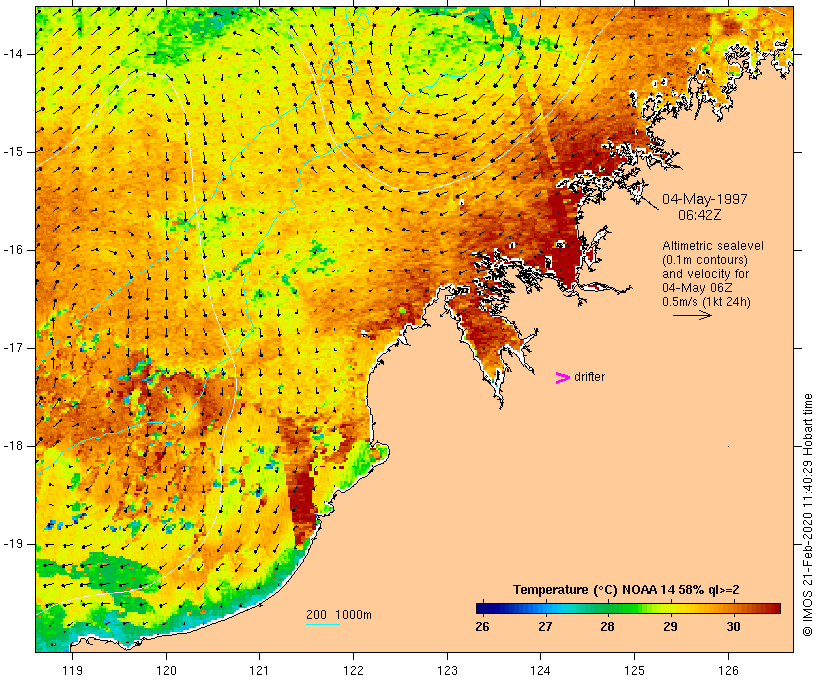The image size is (820, 680).
Task: Click the 'Temperature (°C) NOAA 14 58% ql>=2' title
Action: (x=626, y=590)
